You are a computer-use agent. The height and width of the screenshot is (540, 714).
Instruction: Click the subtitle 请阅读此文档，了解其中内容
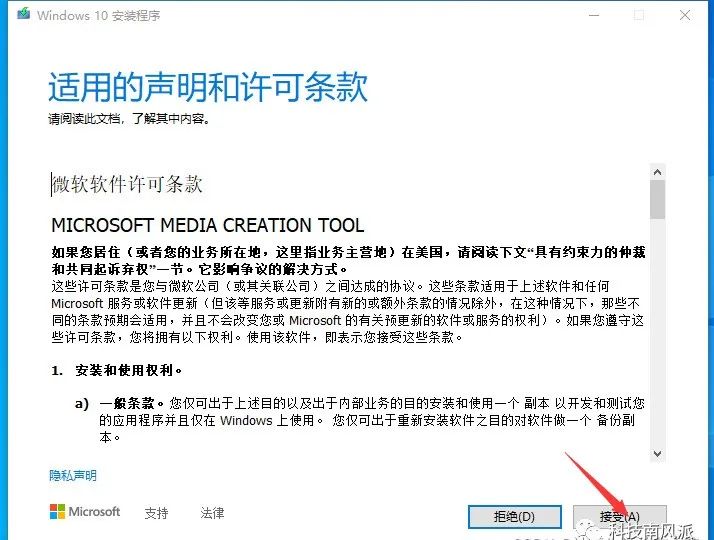coord(129,119)
